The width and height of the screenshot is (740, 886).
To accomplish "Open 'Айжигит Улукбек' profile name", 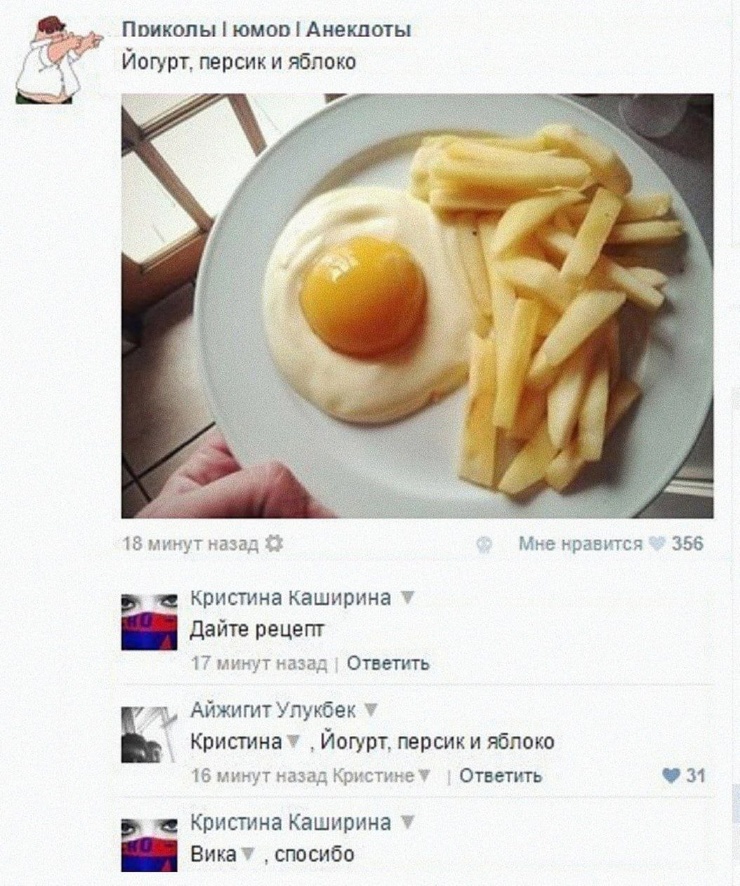I will pyautogui.click(x=273, y=710).
